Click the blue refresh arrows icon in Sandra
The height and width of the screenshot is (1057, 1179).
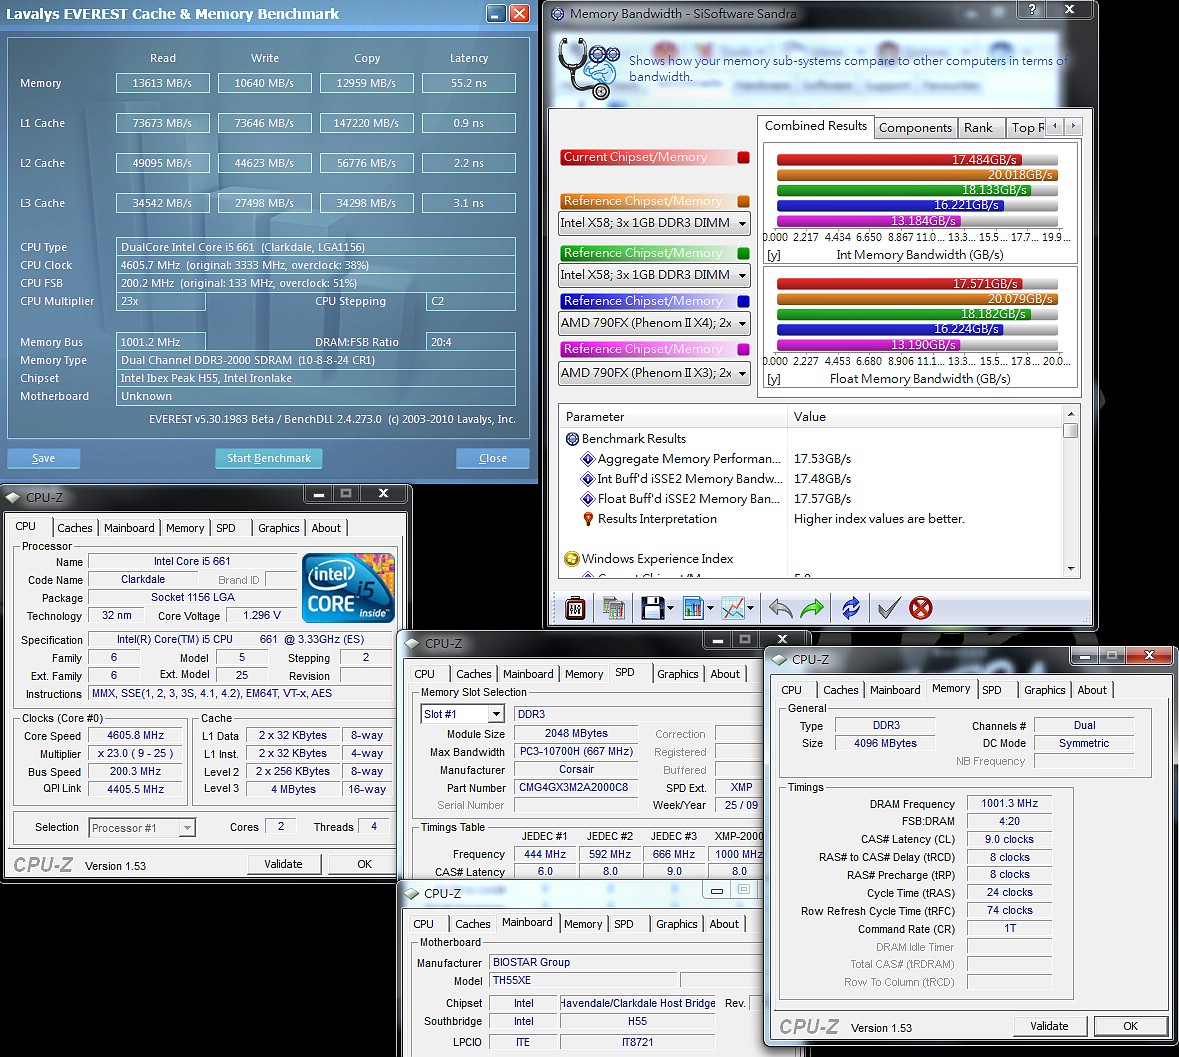click(x=850, y=607)
